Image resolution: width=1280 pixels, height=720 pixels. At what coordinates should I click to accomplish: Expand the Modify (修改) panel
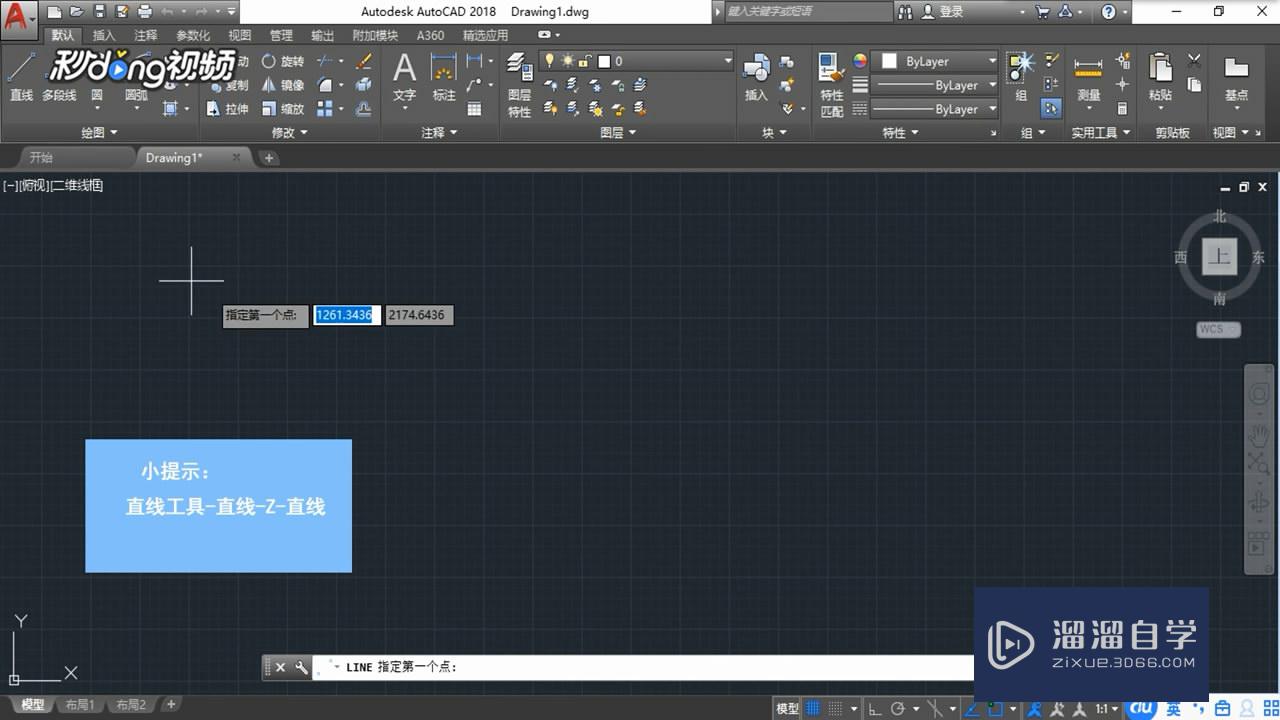pyautogui.click(x=290, y=132)
